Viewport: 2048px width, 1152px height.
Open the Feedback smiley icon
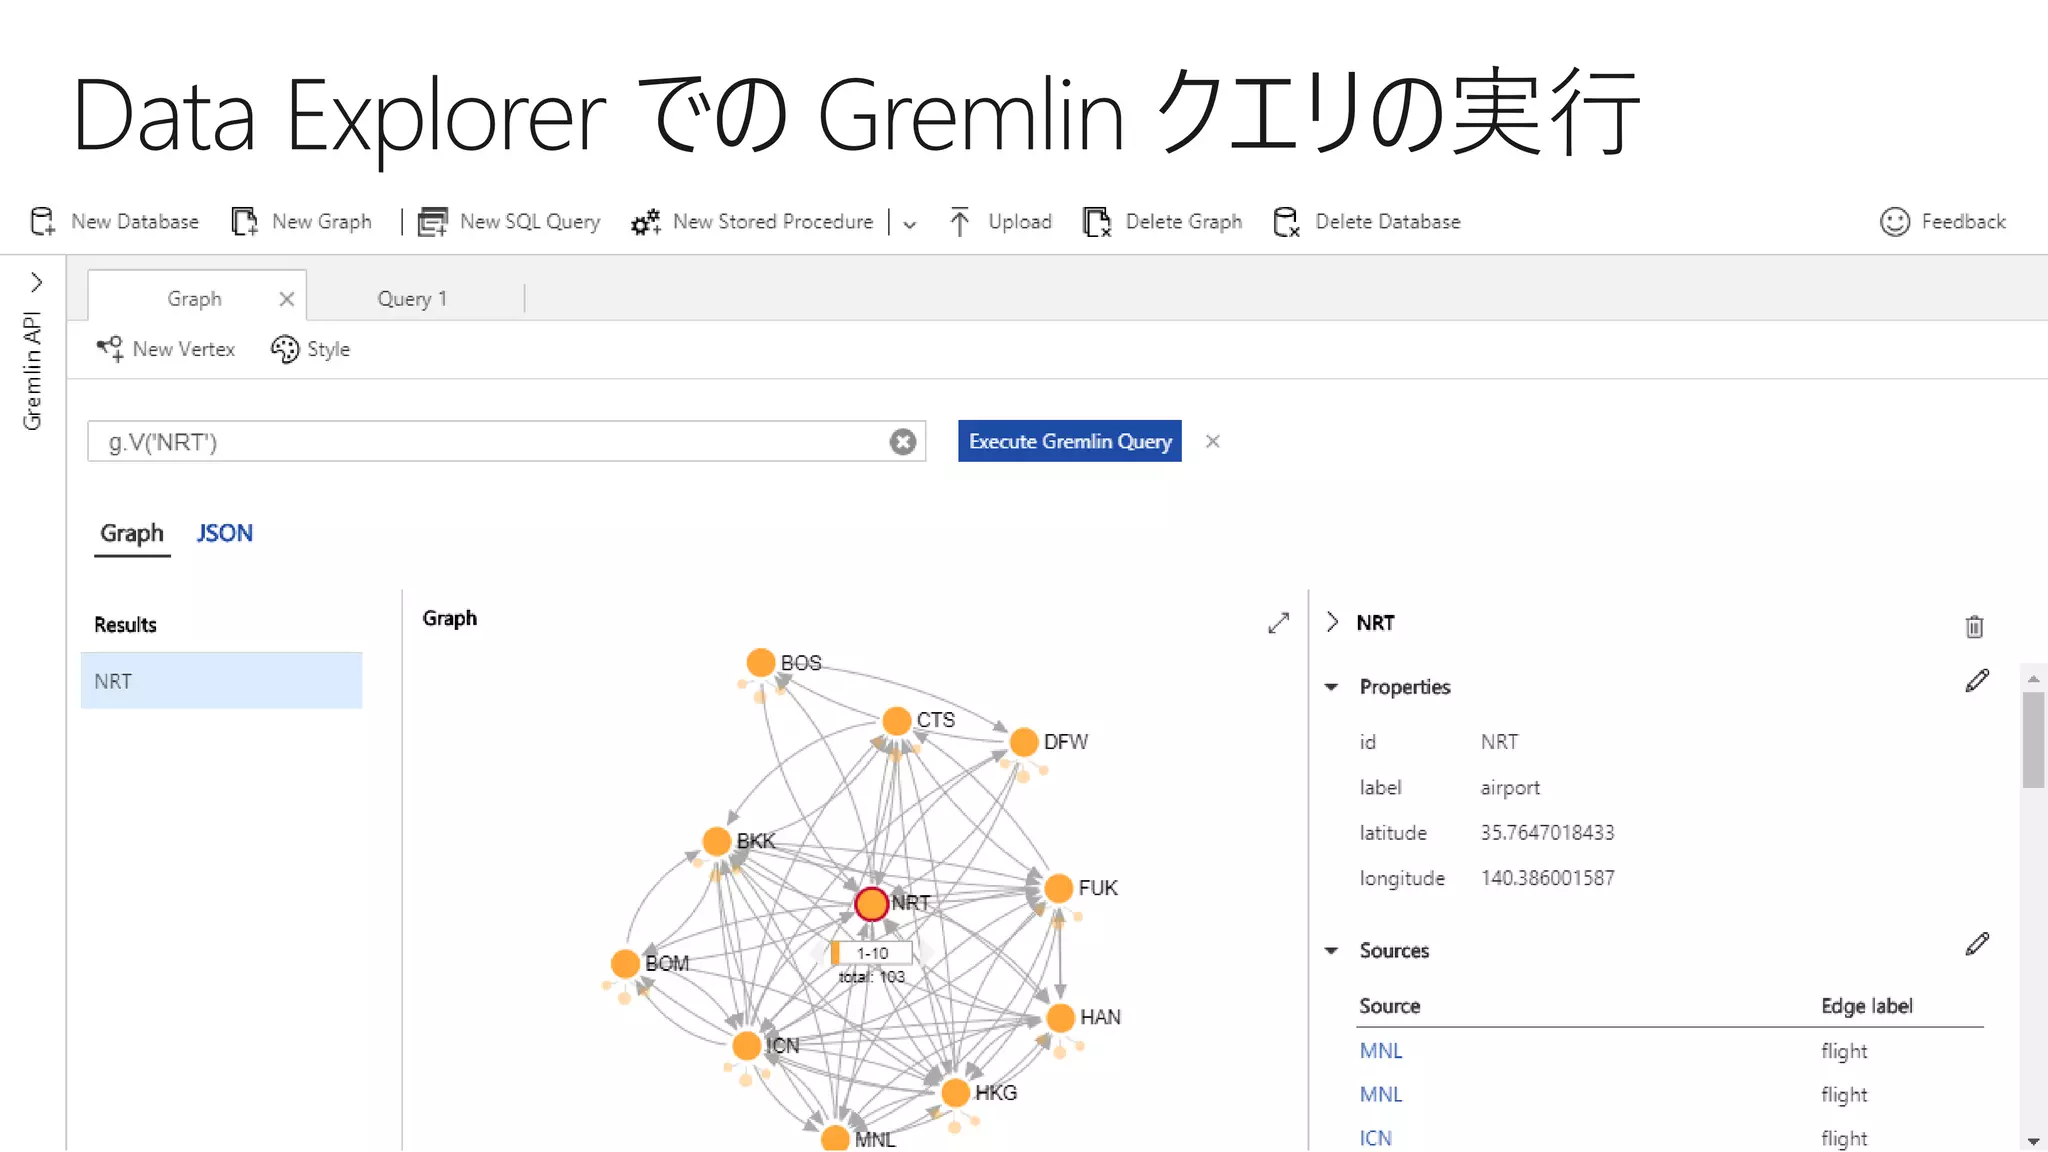tap(1894, 221)
